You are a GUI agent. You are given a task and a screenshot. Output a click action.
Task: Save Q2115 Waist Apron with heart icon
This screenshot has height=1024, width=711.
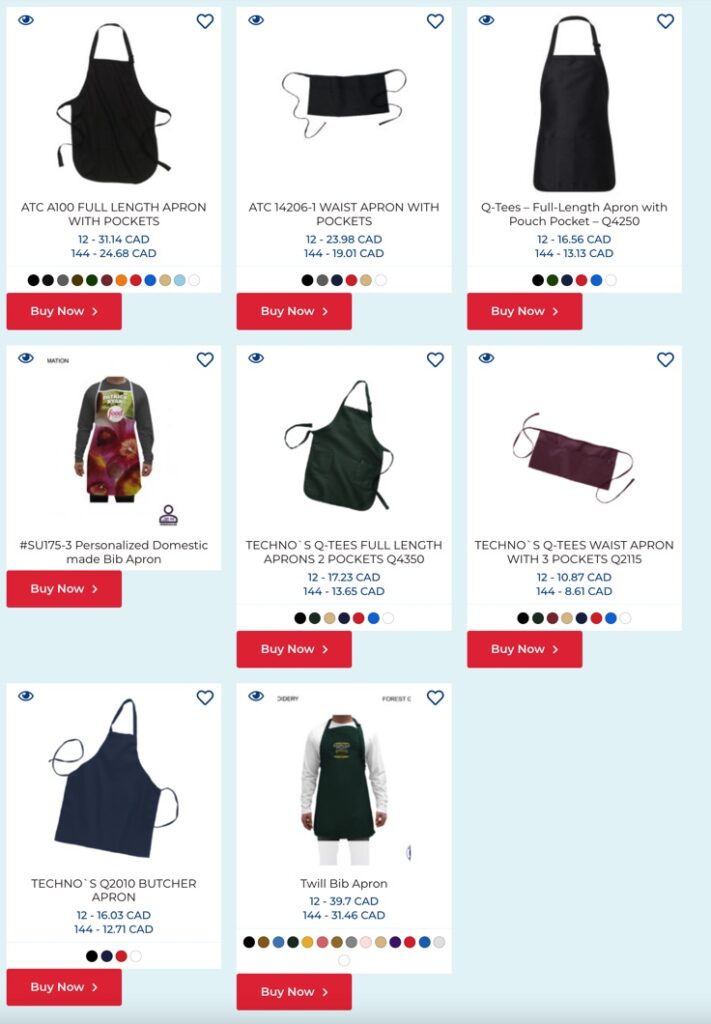(x=665, y=359)
